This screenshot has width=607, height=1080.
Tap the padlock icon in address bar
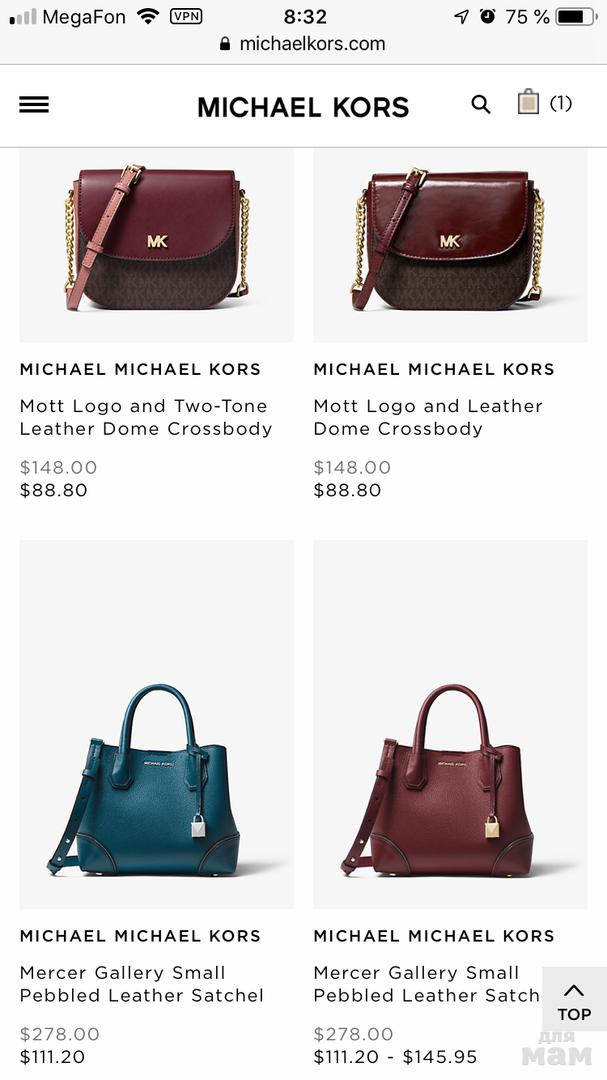point(225,44)
